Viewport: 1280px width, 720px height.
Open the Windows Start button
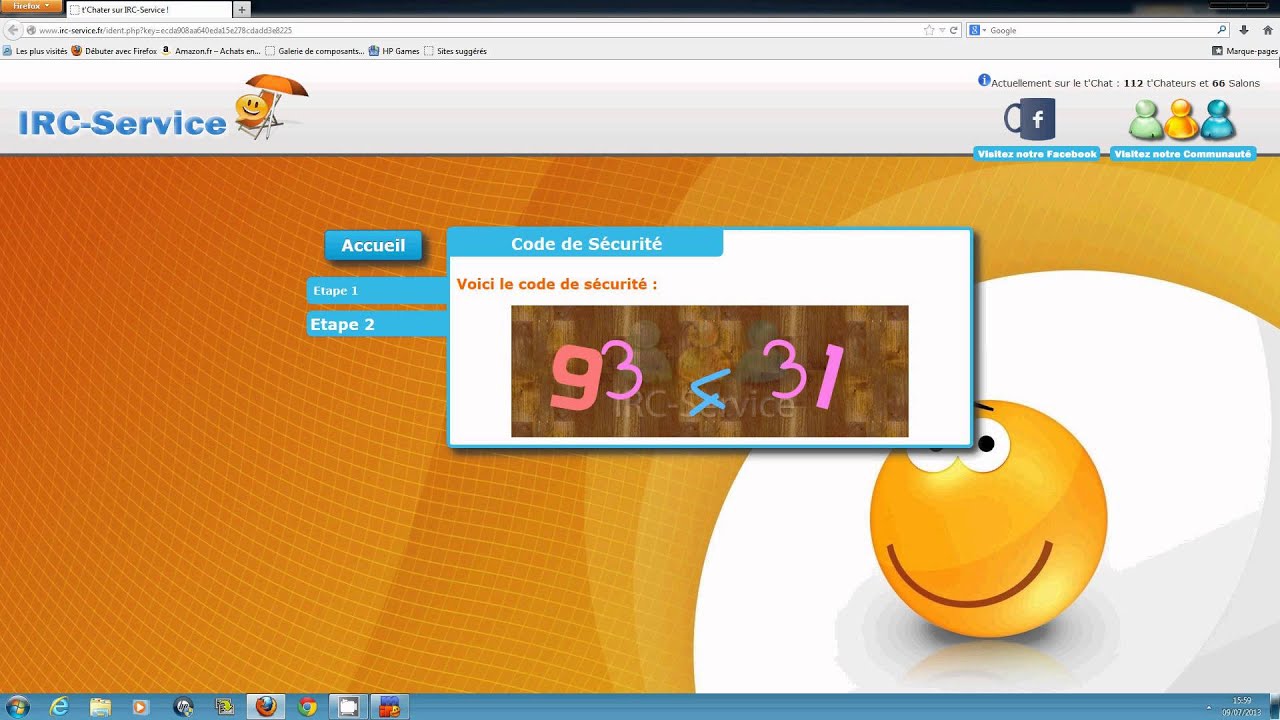18,706
